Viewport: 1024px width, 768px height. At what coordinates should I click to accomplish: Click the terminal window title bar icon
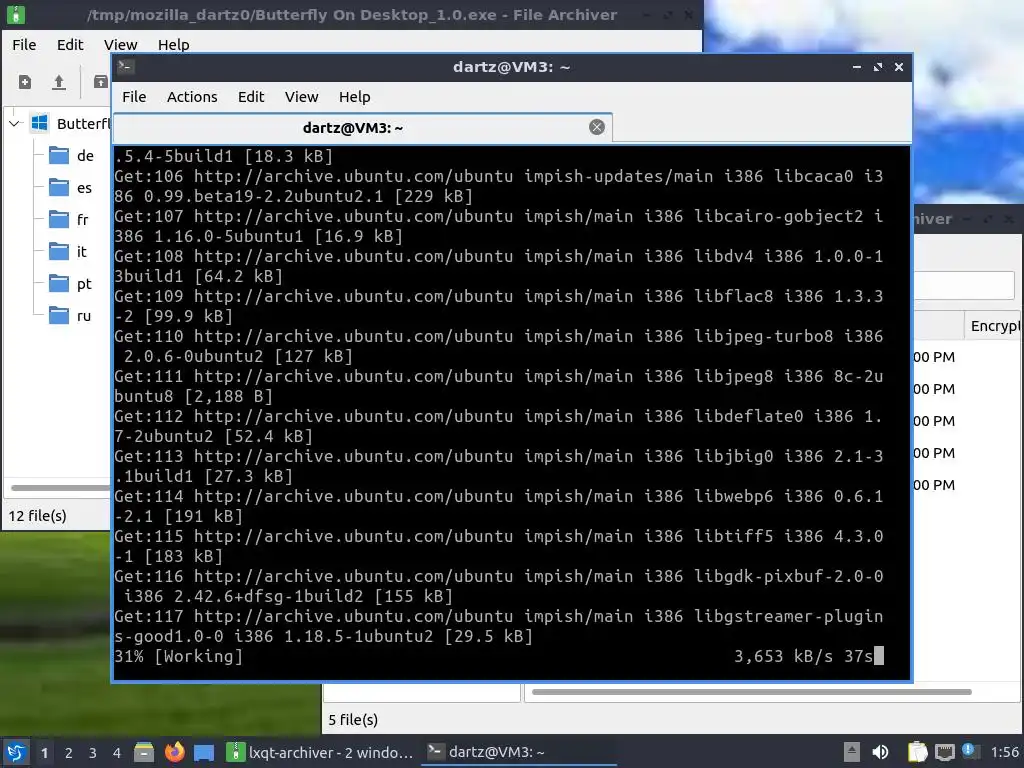click(127, 67)
